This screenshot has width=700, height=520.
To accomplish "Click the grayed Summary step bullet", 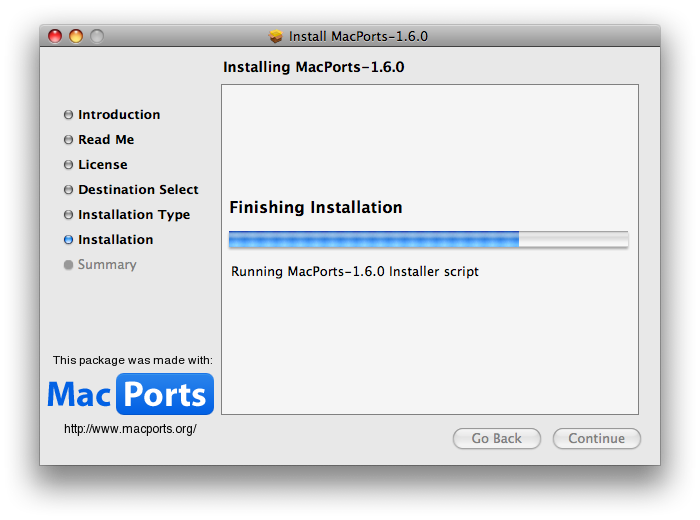I will click(x=68, y=265).
